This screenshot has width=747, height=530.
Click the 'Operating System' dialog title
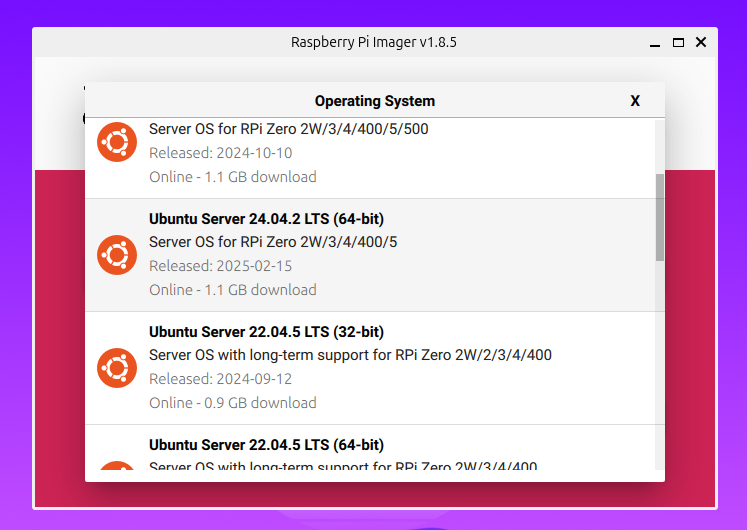374,101
